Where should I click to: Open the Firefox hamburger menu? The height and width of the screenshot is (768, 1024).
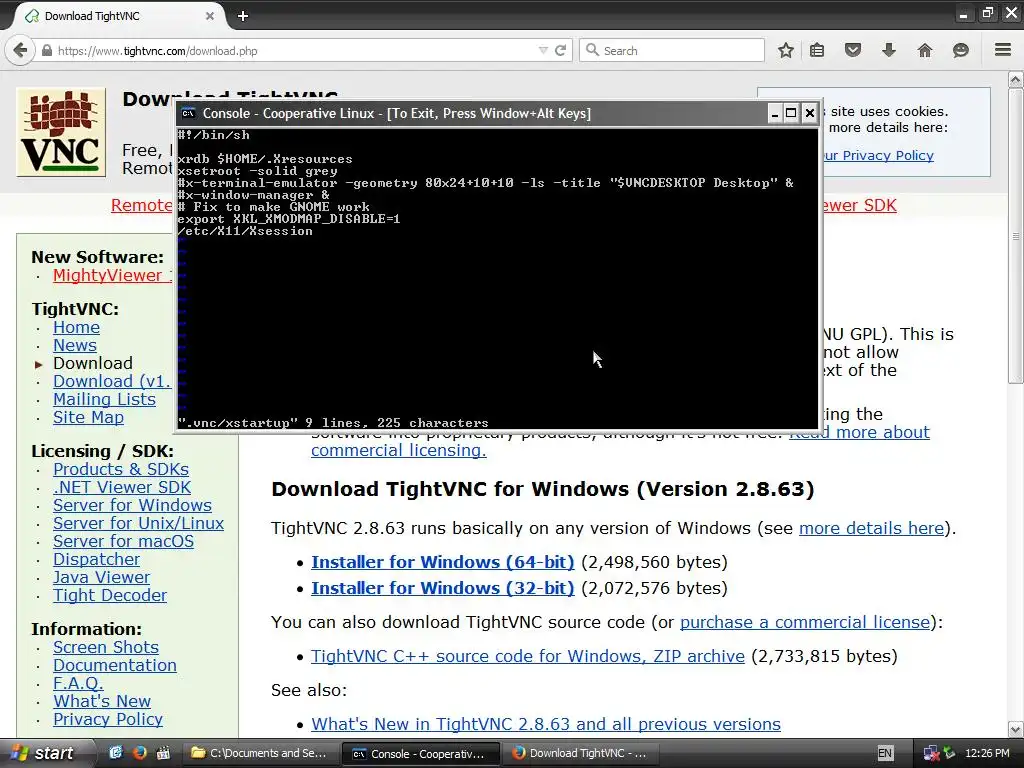[1003, 50]
